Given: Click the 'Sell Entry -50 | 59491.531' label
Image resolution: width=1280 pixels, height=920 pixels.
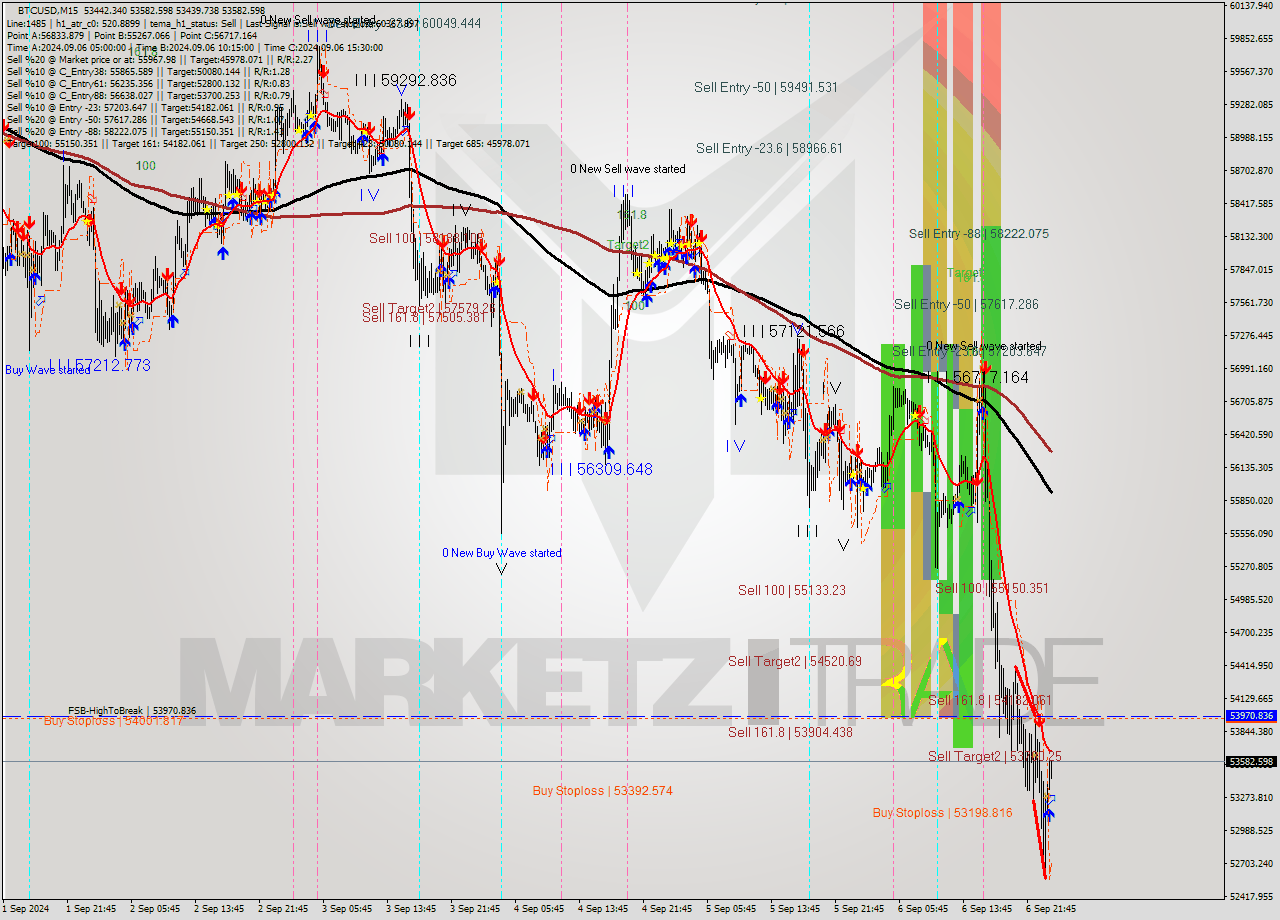Looking at the screenshot, I should (766, 88).
